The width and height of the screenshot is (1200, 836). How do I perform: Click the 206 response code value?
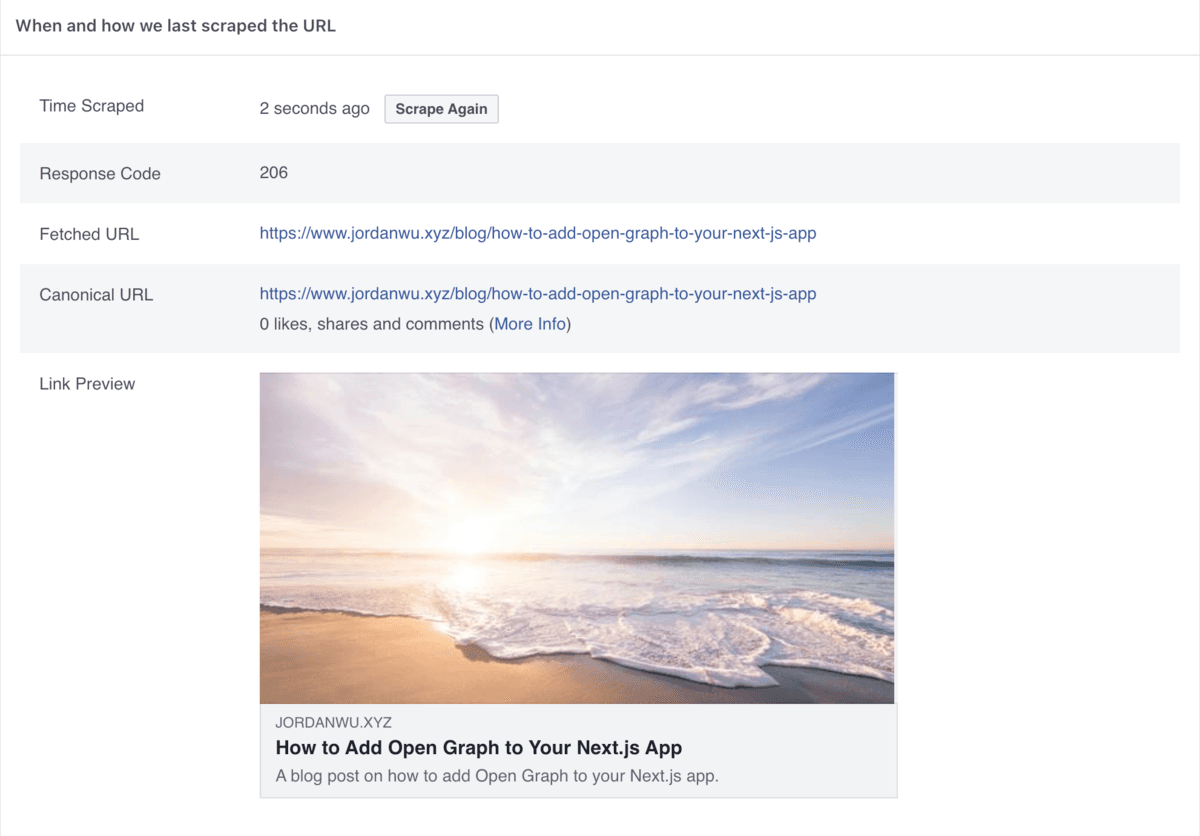pos(273,172)
